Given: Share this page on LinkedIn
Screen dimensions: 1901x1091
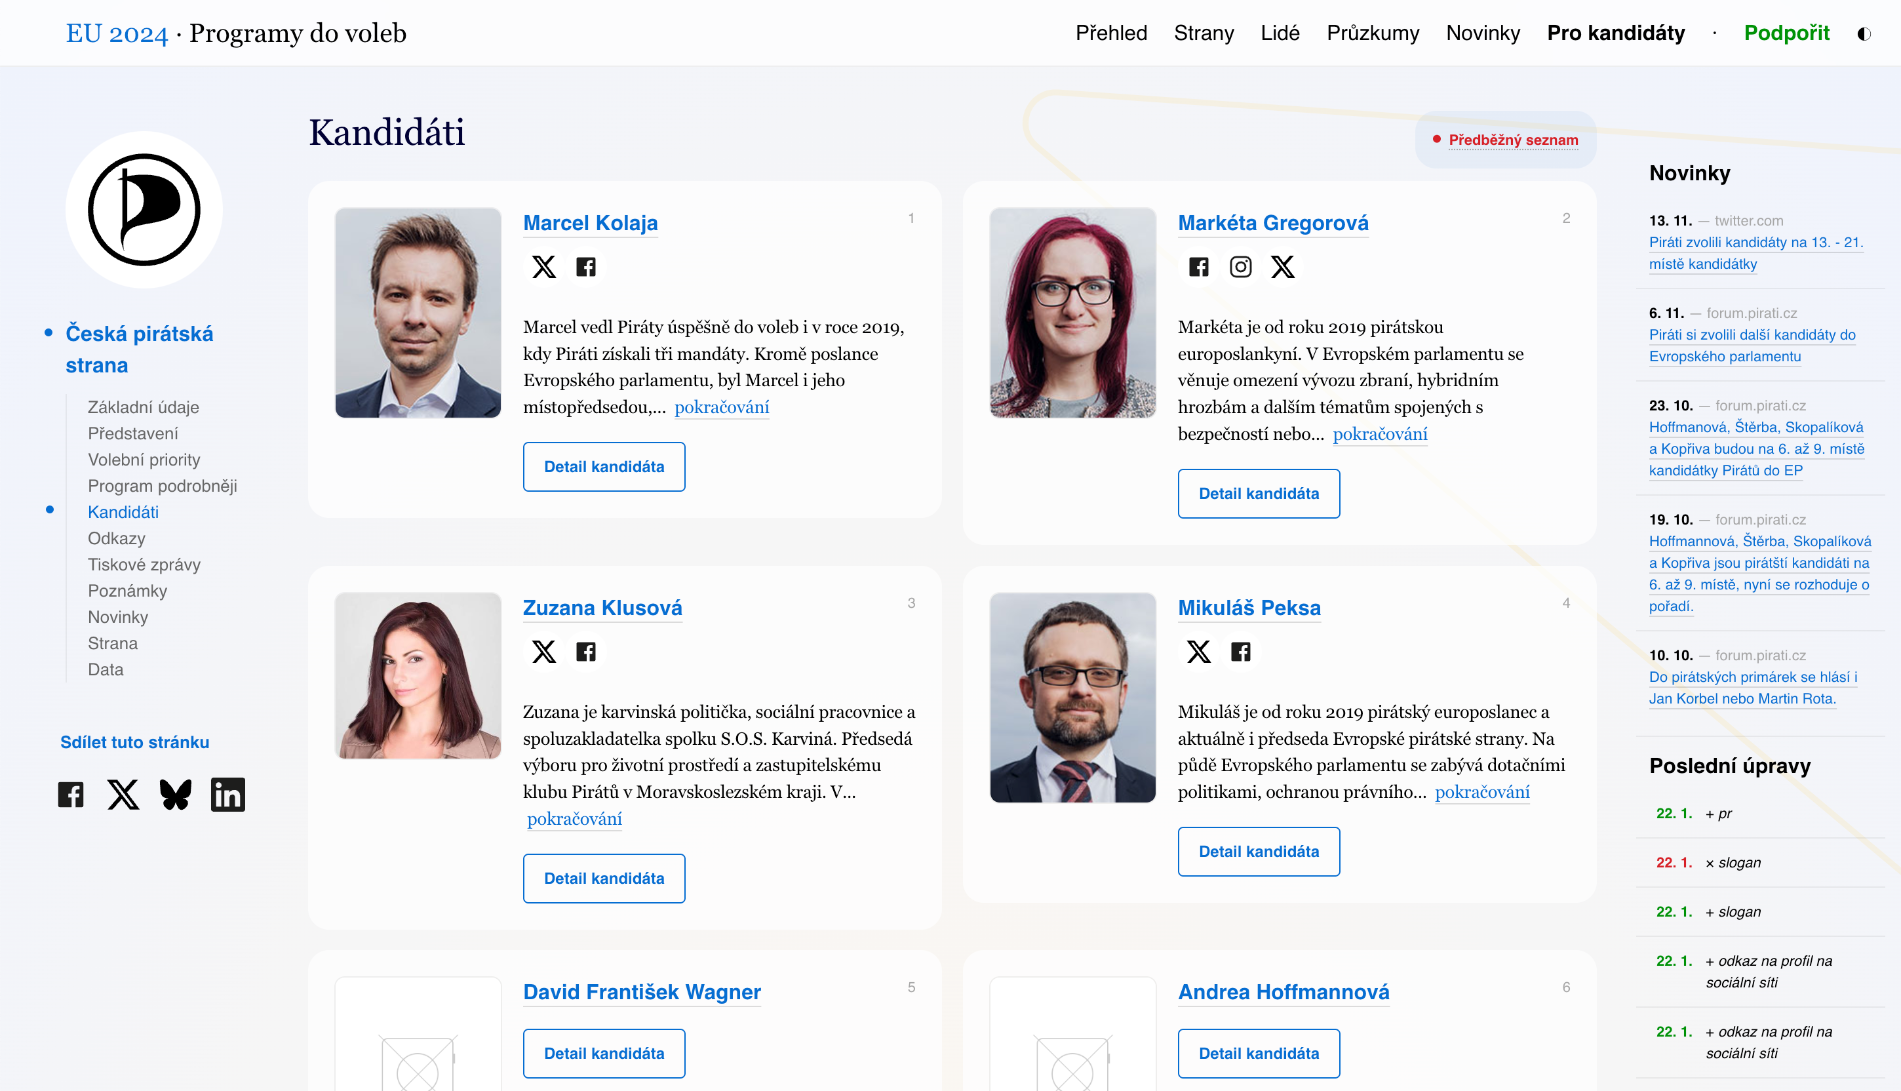Looking at the screenshot, I should (228, 795).
